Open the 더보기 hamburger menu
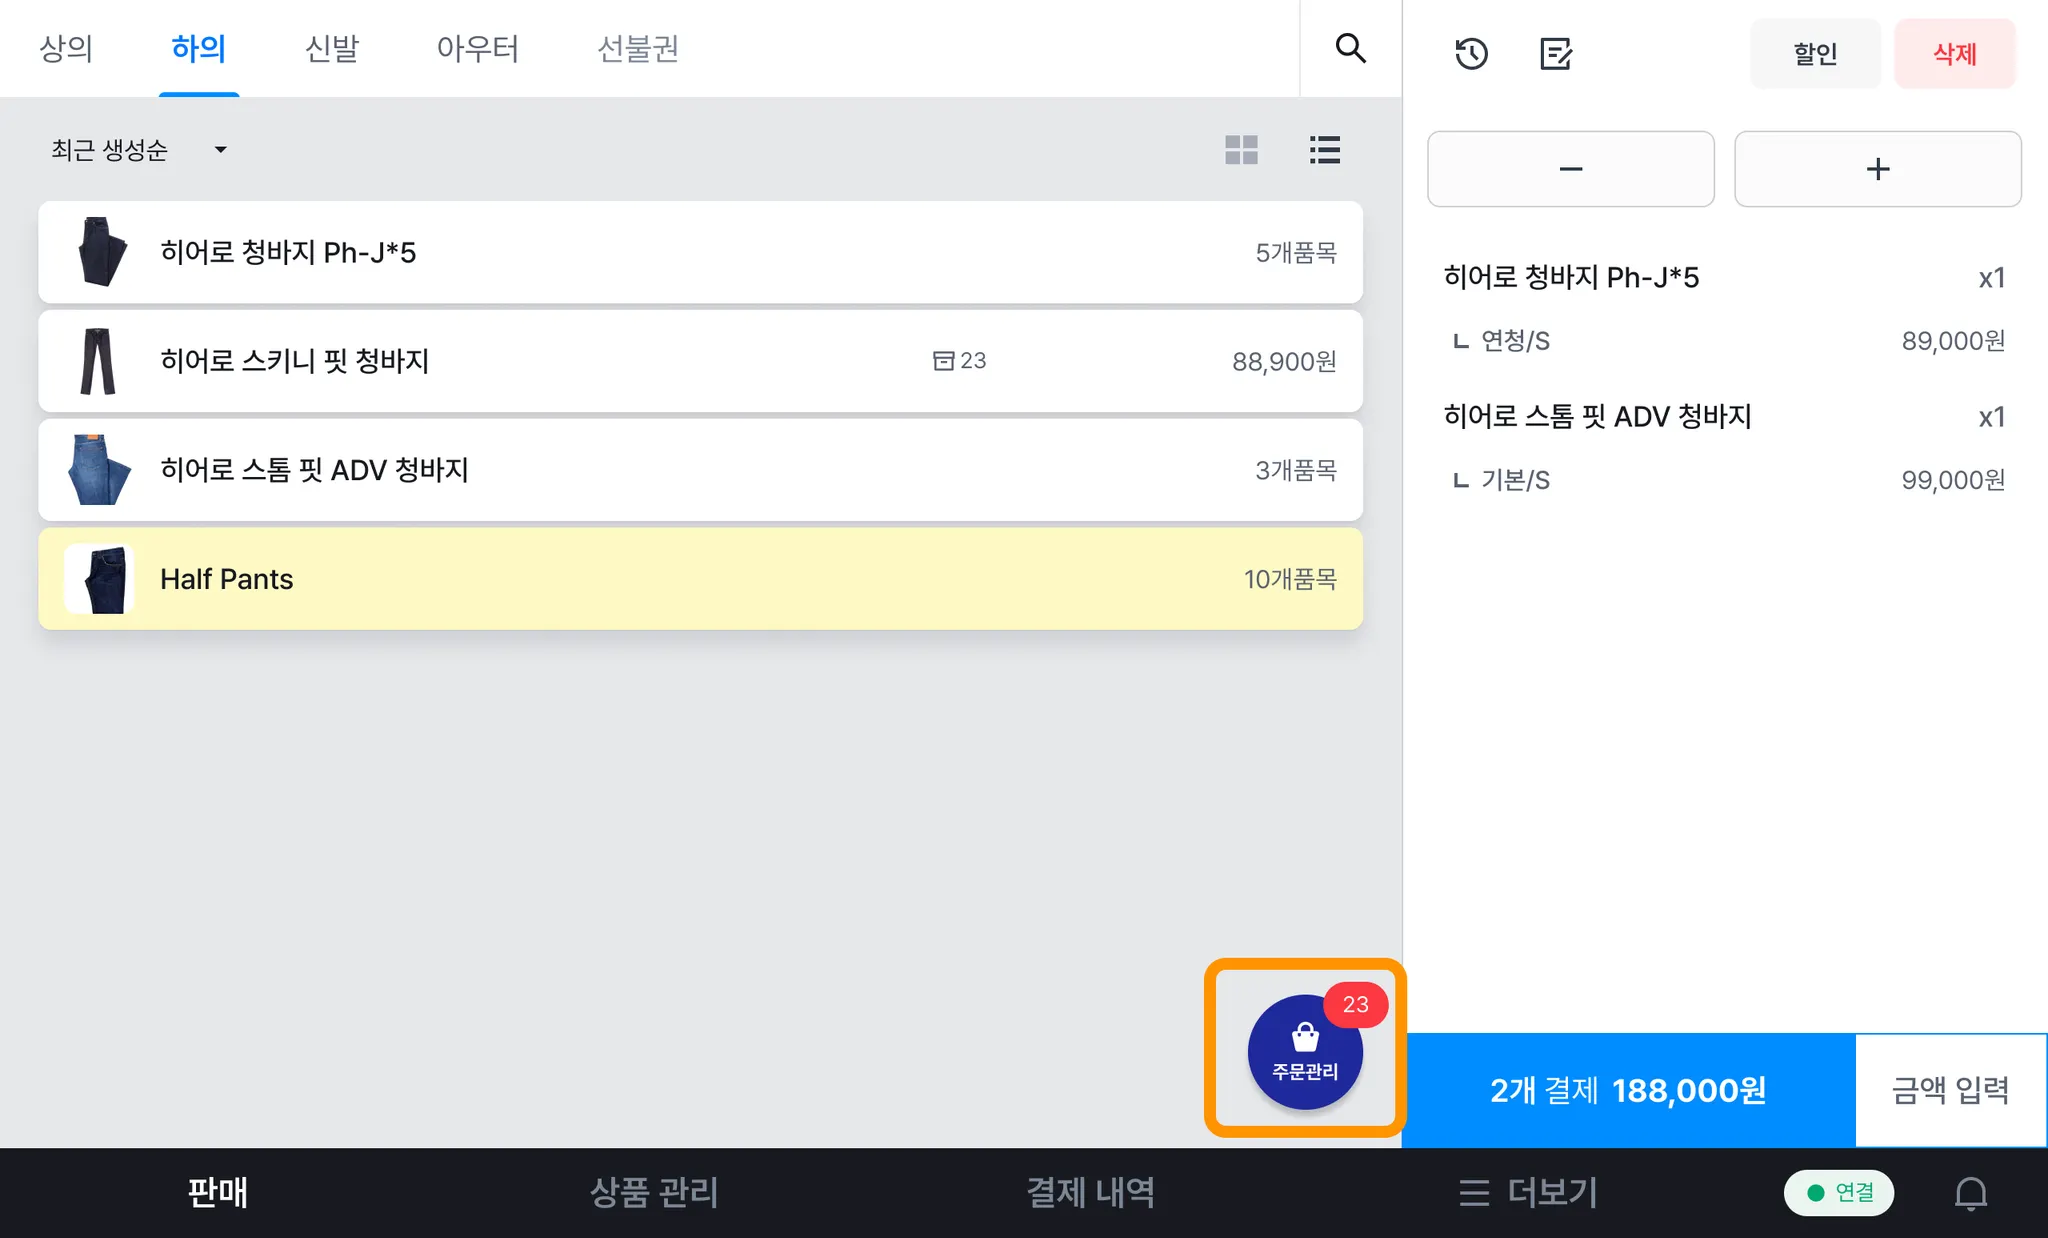 1527,1192
